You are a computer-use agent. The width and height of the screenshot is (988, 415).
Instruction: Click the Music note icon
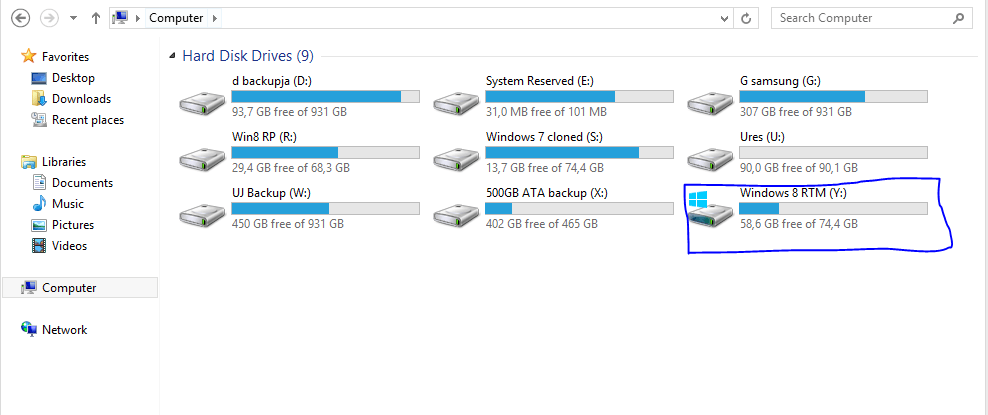(39, 203)
